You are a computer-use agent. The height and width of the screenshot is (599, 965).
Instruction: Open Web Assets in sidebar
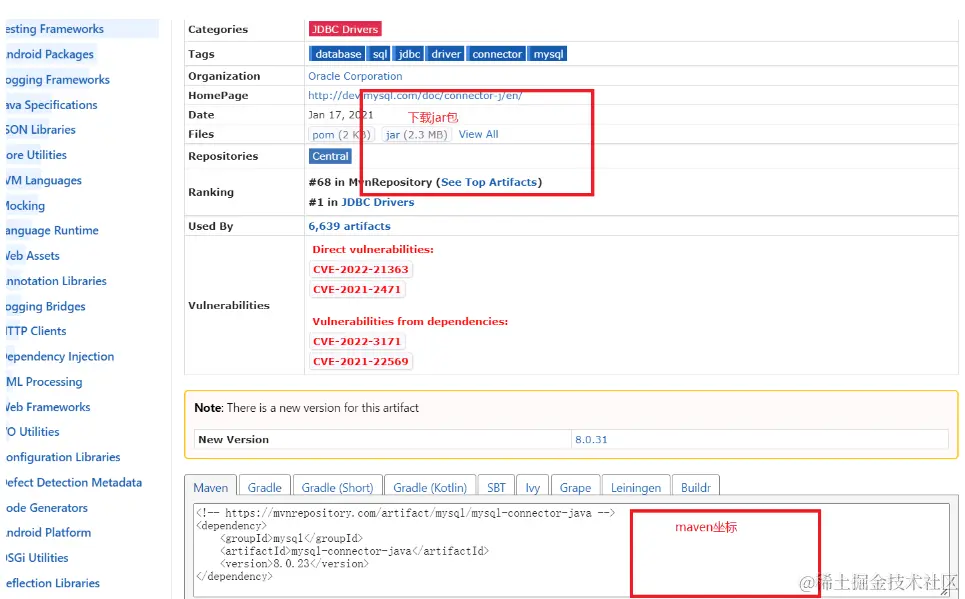point(32,255)
